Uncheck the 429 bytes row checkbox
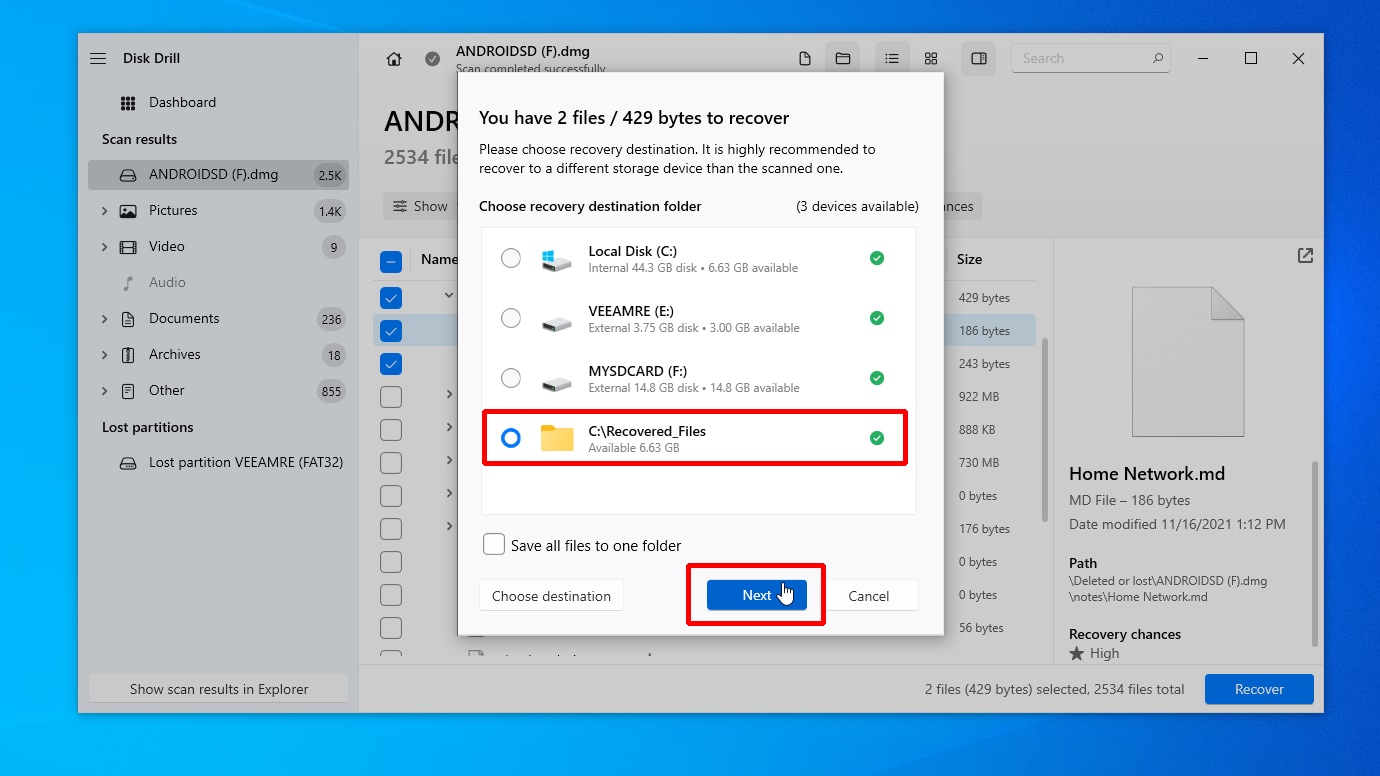The image size is (1380, 776). (391, 298)
